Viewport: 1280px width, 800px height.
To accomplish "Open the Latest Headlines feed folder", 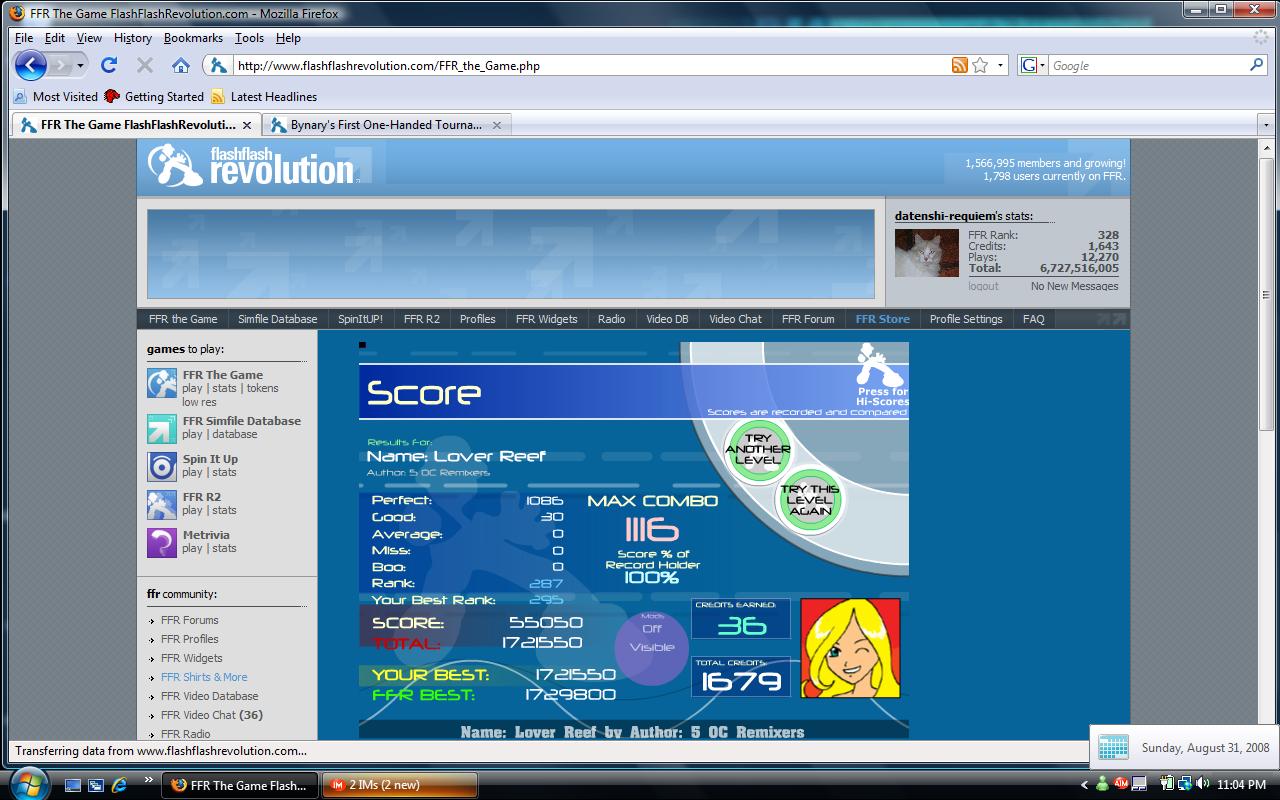I will (264, 97).
